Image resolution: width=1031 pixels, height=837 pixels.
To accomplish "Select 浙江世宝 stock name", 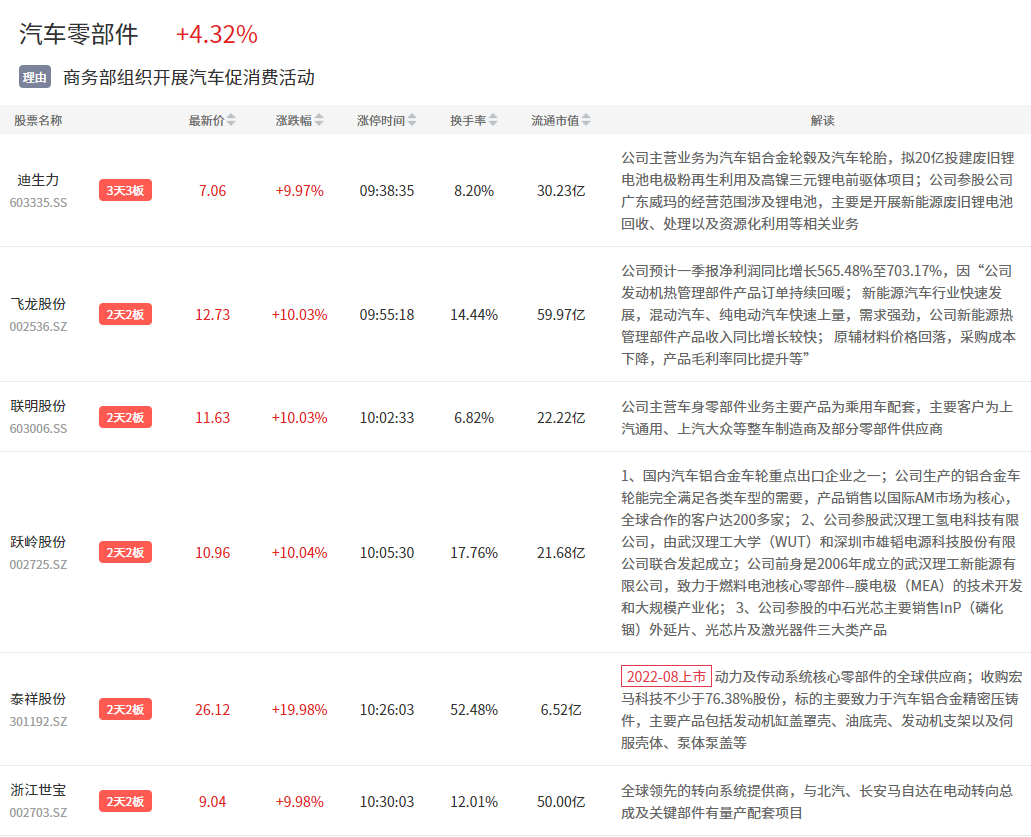I will [x=38, y=790].
